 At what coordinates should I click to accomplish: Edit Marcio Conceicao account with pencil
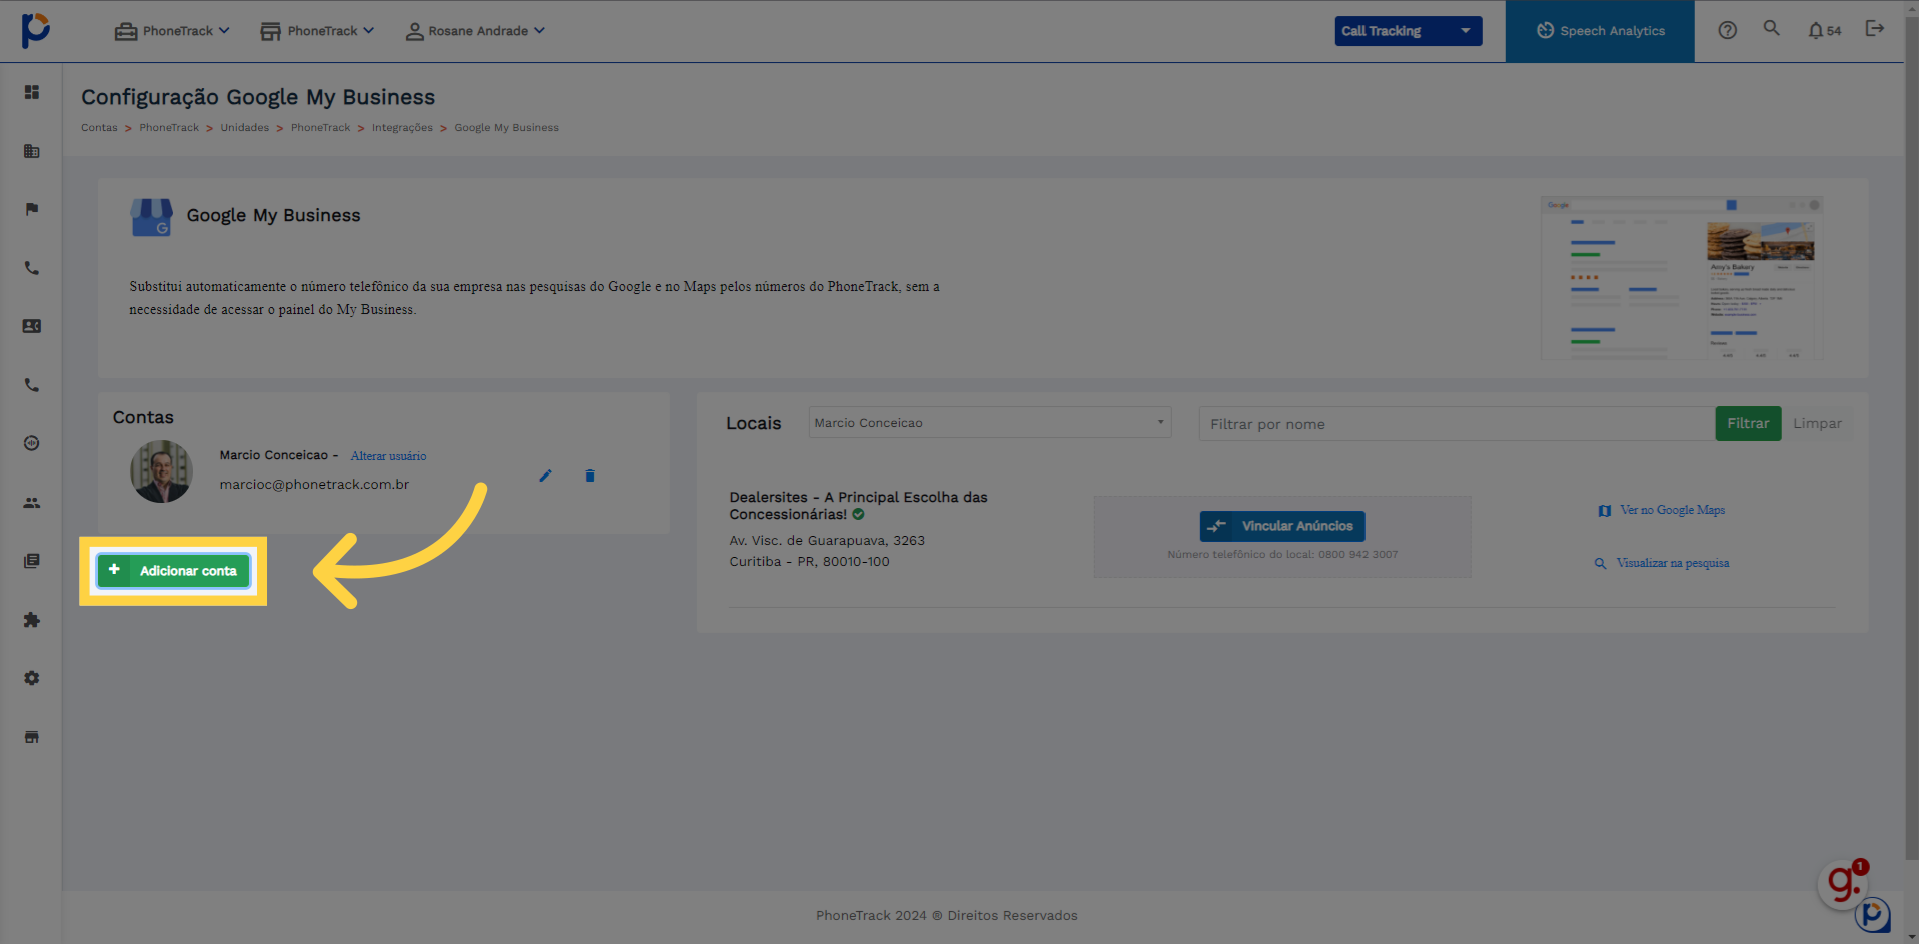[x=545, y=476]
